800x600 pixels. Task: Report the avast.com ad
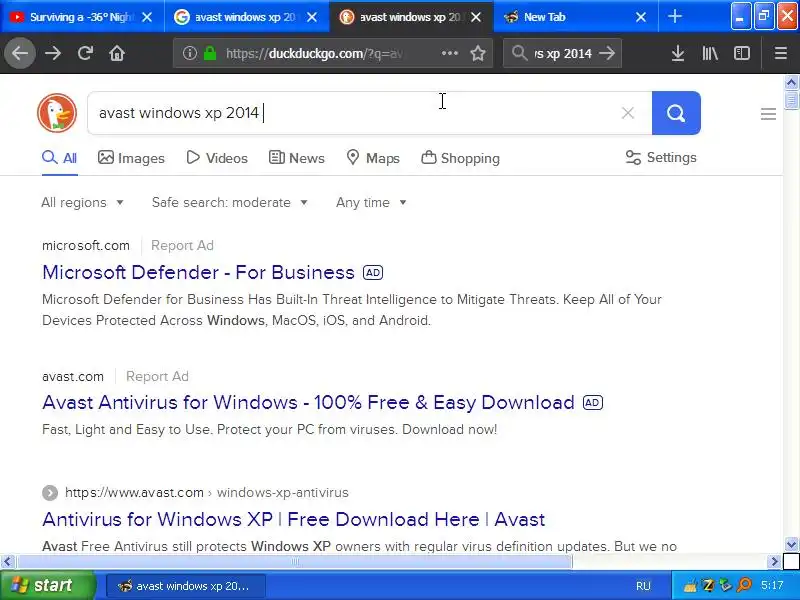pyautogui.click(x=157, y=377)
